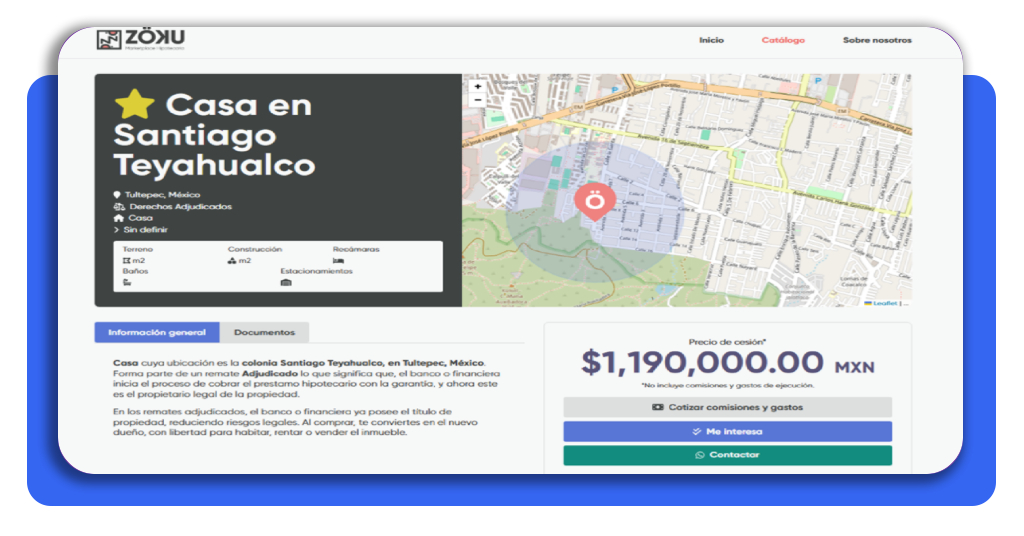Click the garage icon under Estacionamientos
The width and height of the screenshot is (1024, 536).
[x=286, y=283]
